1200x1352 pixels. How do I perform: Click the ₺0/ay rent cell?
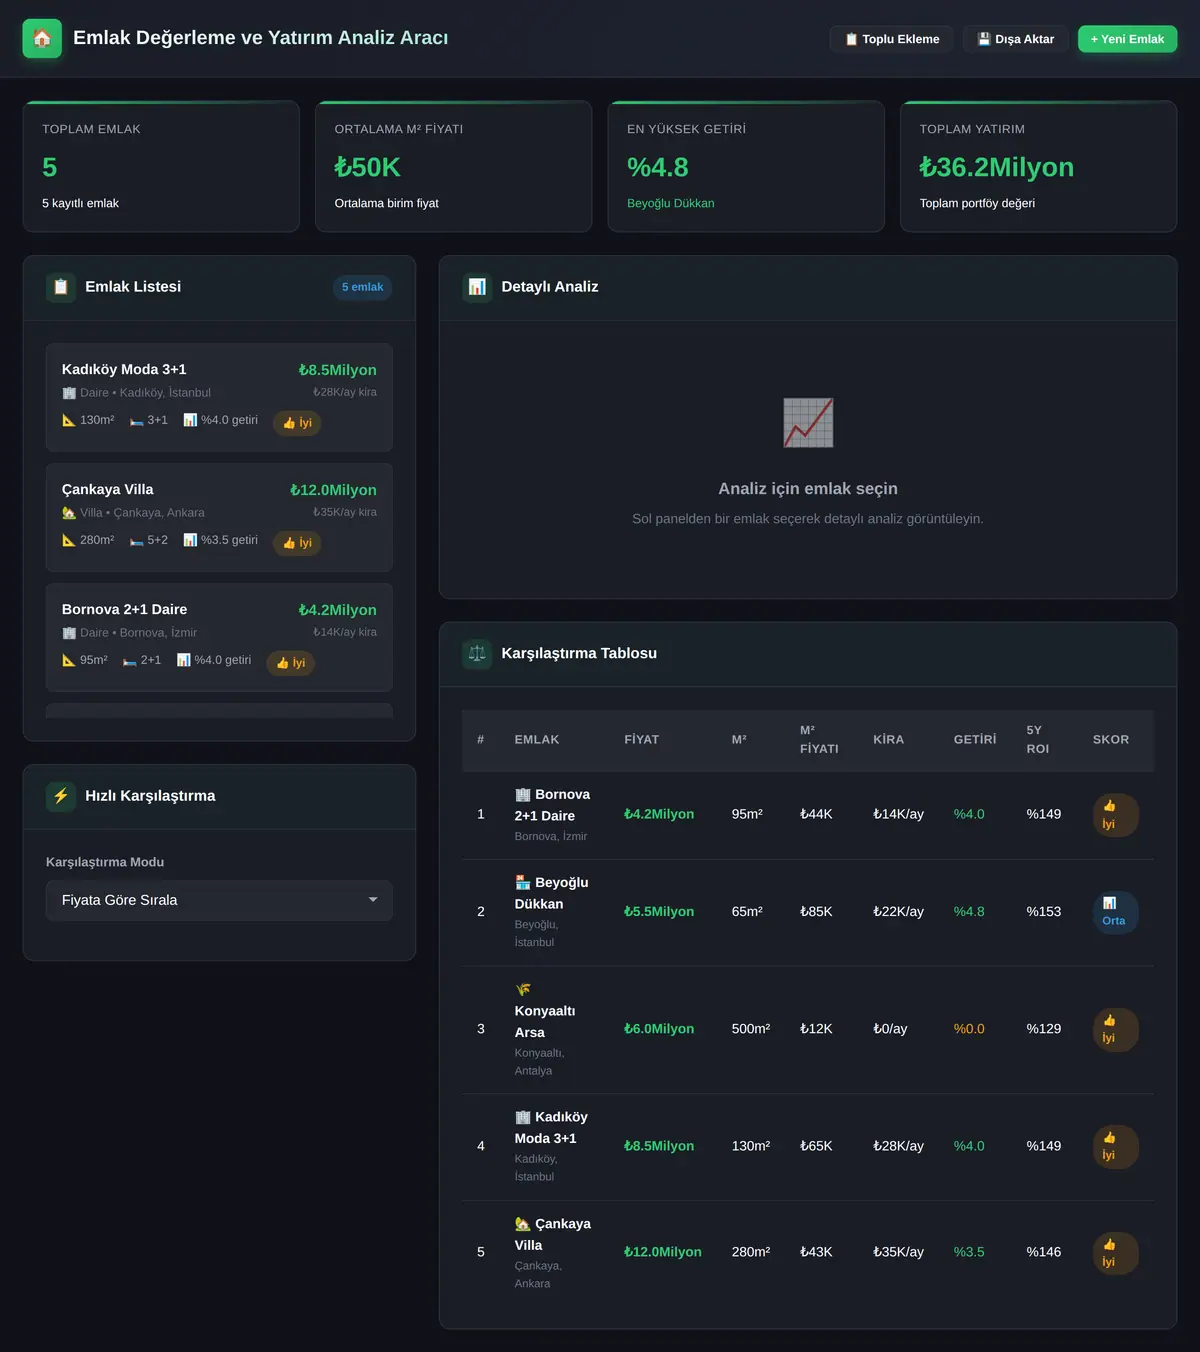(x=890, y=1029)
